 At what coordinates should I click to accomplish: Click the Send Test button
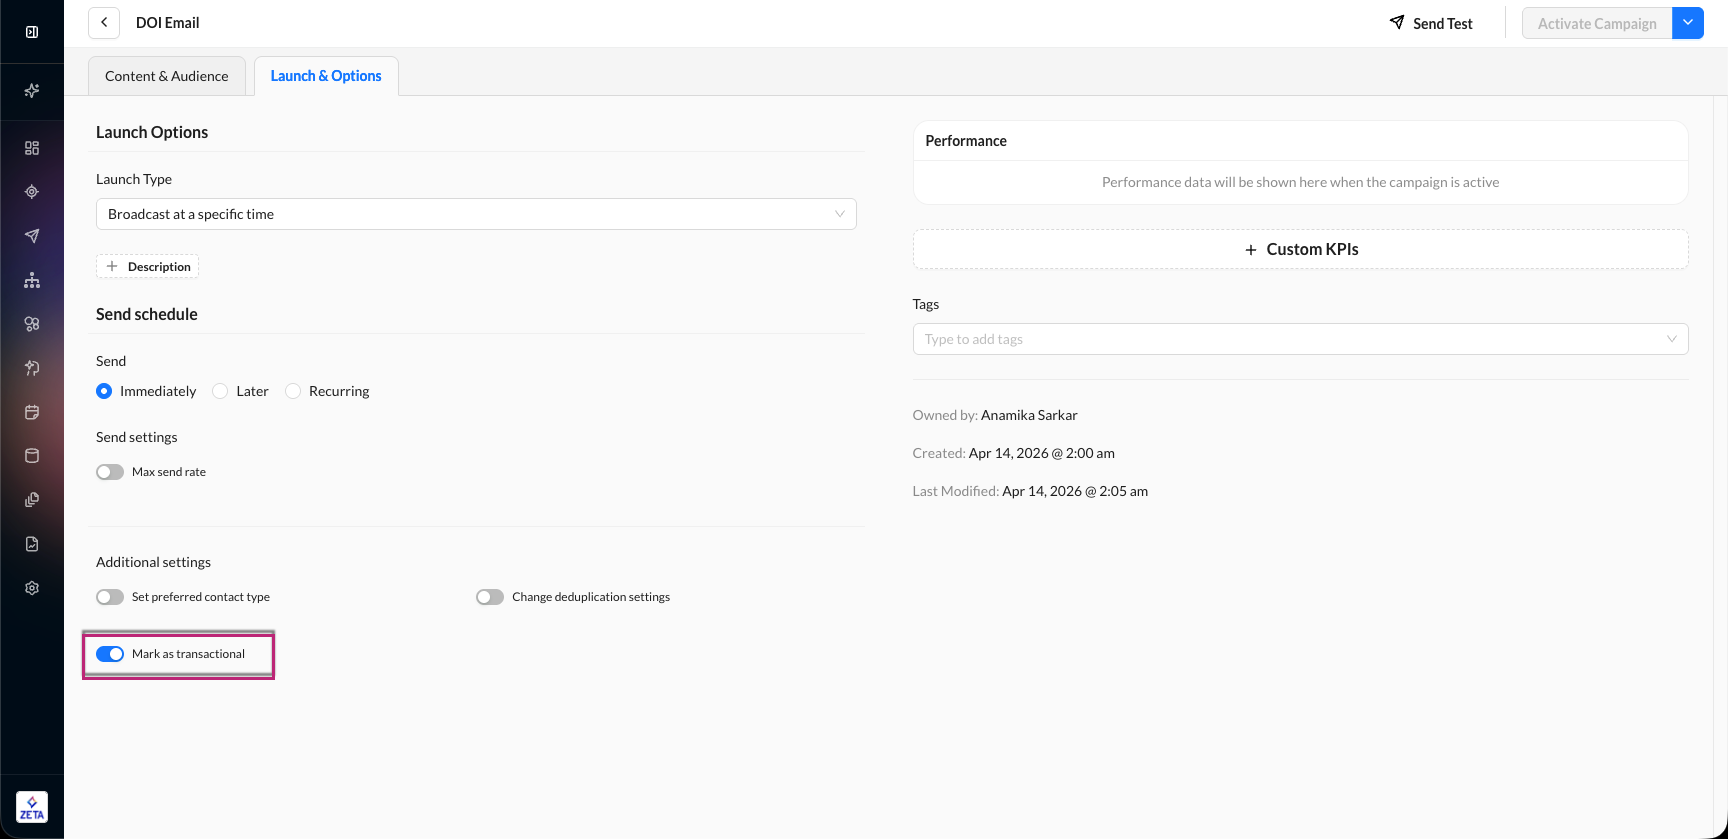[1431, 23]
